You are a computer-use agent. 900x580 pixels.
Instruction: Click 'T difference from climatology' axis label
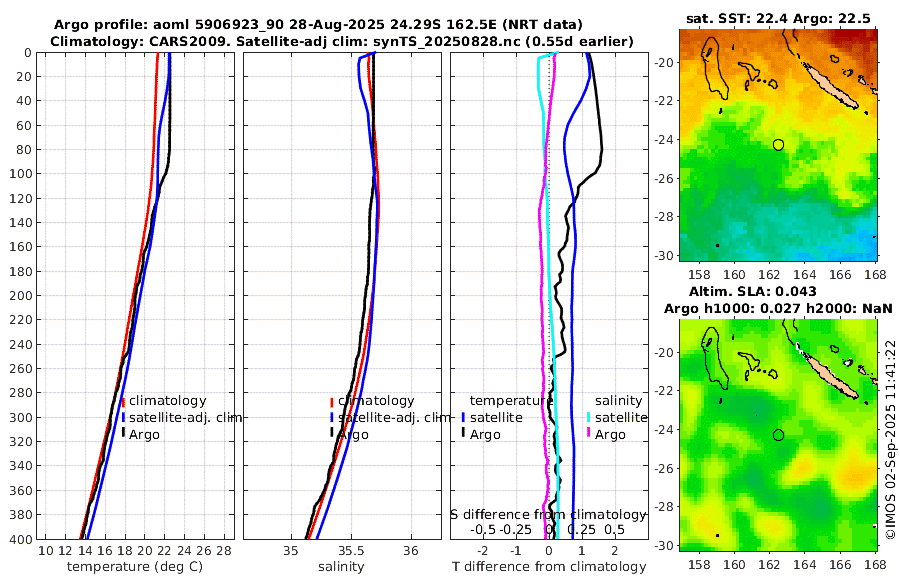point(549,566)
